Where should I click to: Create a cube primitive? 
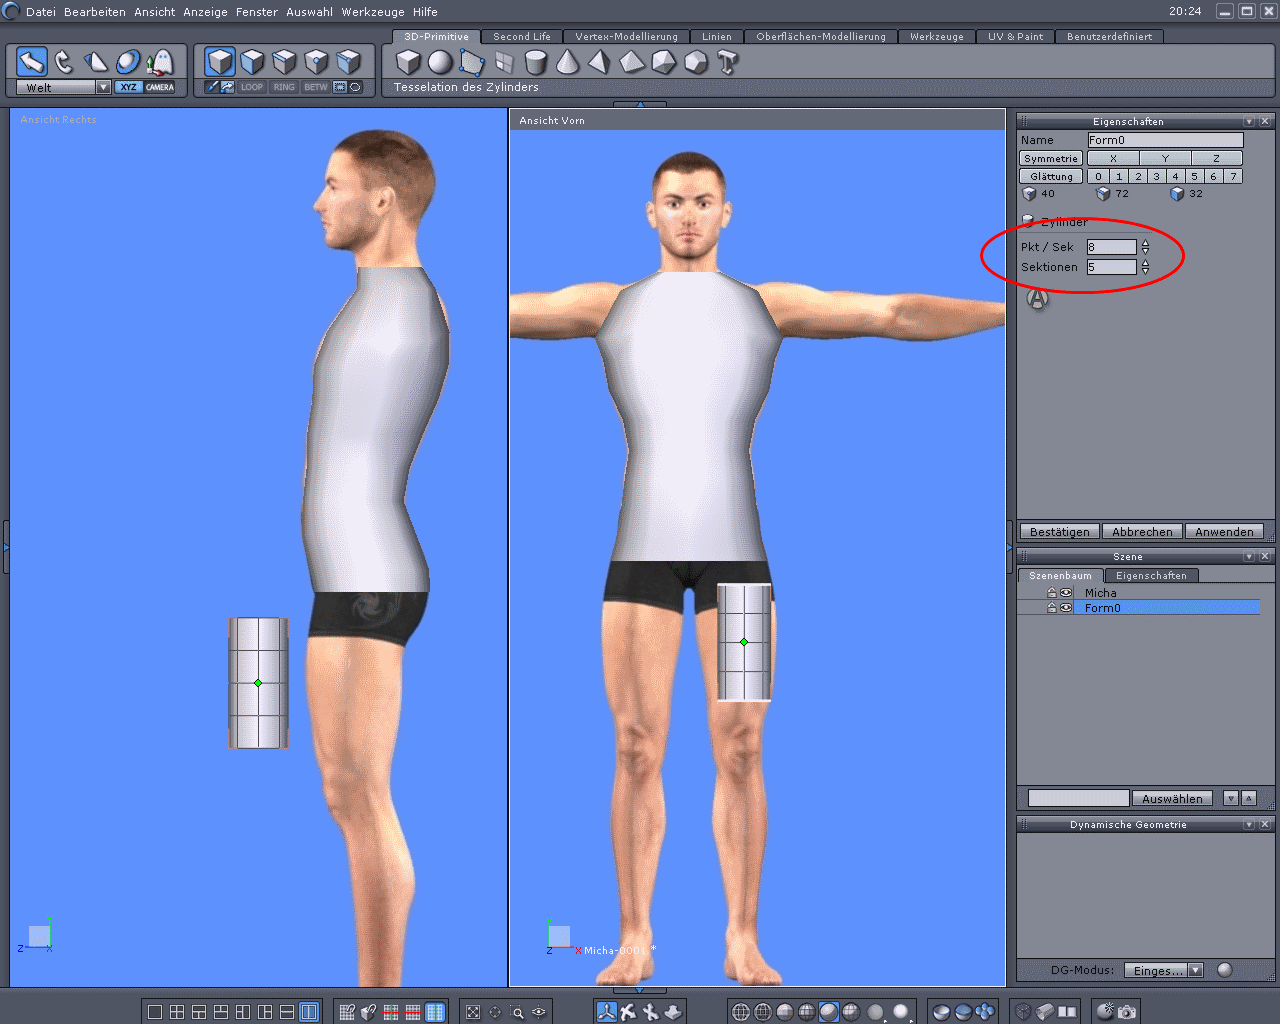(408, 62)
